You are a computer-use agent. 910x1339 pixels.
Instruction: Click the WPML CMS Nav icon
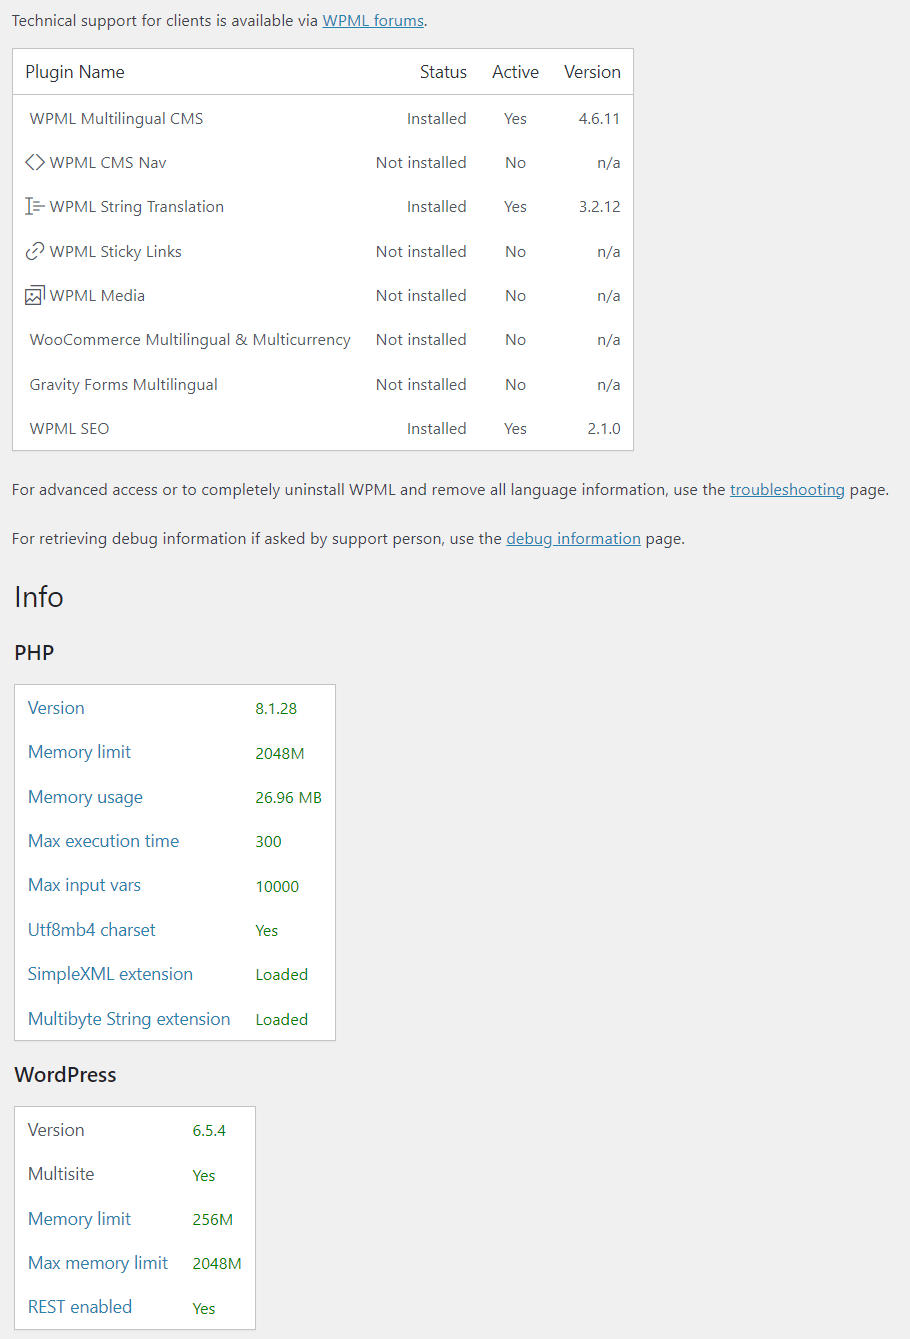[x=35, y=162]
